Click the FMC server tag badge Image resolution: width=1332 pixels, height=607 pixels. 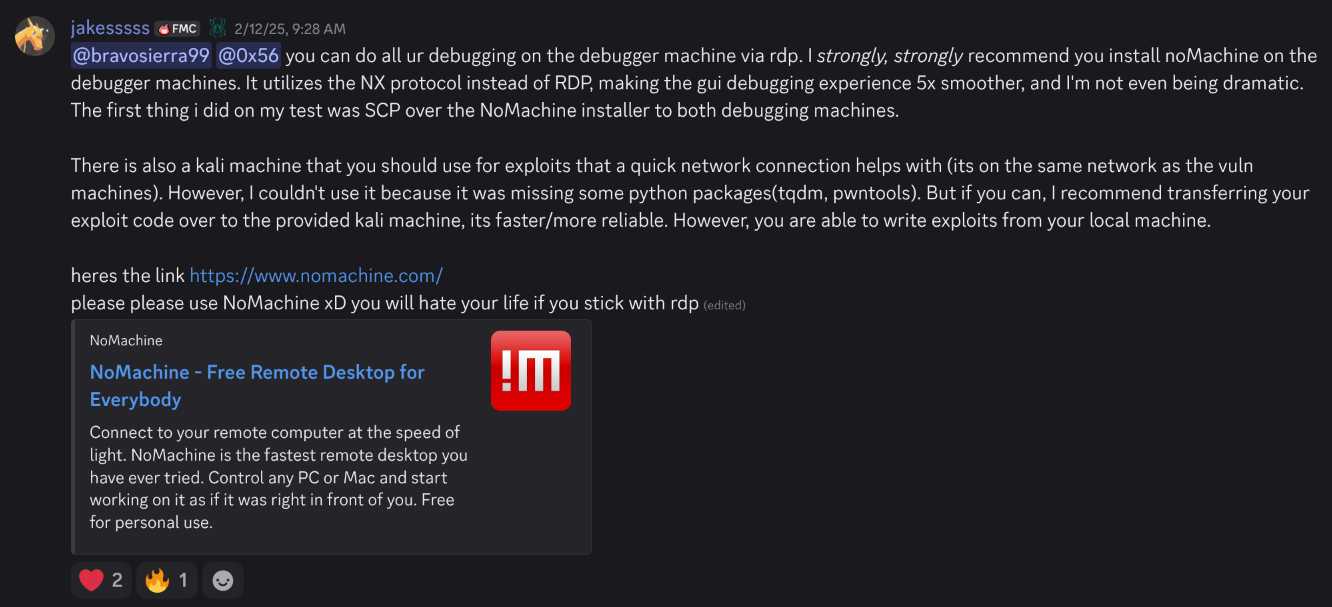178,29
